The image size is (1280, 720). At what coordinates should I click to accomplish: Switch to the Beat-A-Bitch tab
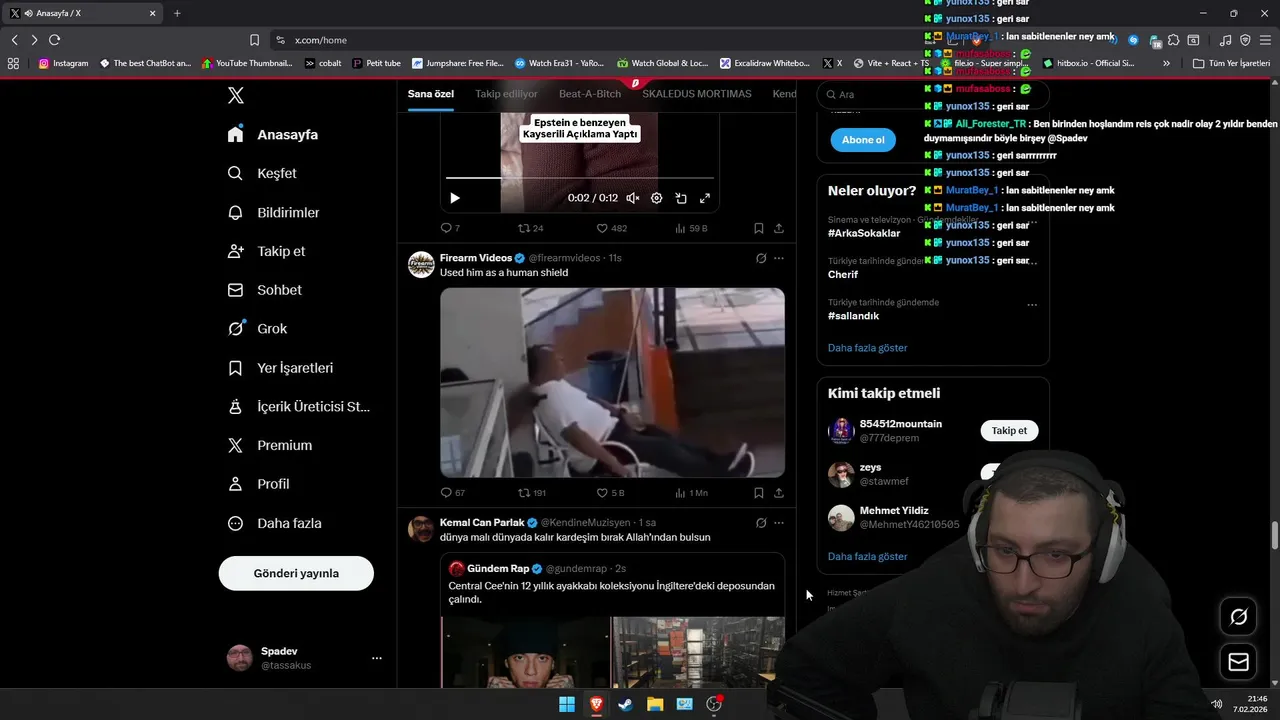[x=590, y=94]
